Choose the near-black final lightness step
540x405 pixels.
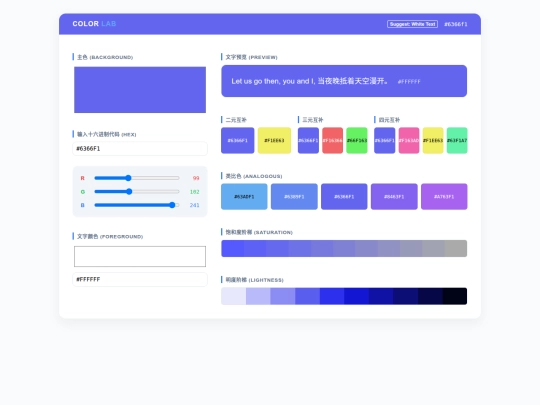pos(455,296)
